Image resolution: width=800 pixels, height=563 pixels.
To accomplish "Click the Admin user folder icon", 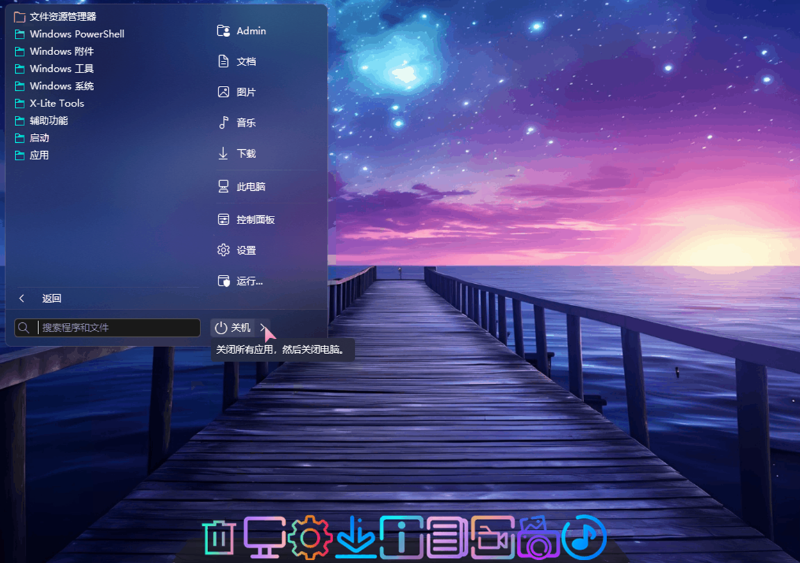I will pyautogui.click(x=223, y=31).
